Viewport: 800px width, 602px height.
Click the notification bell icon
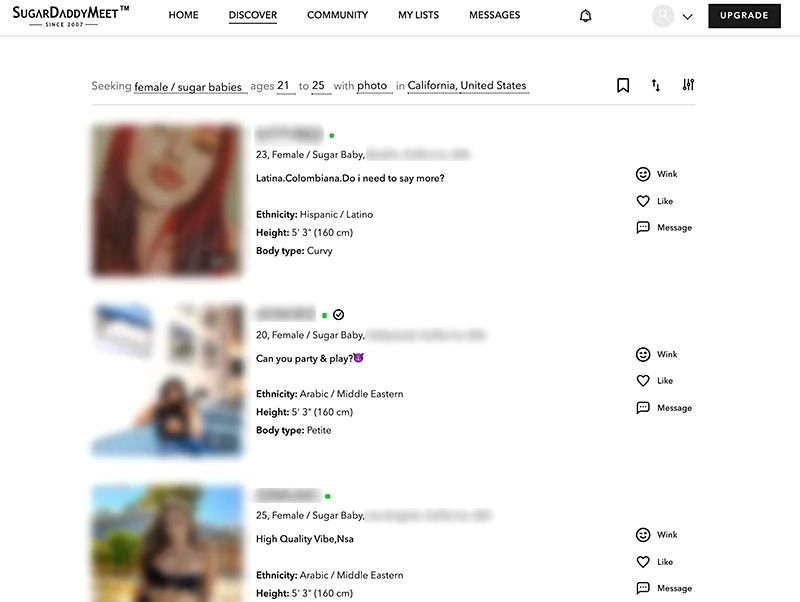(x=586, y=16)
